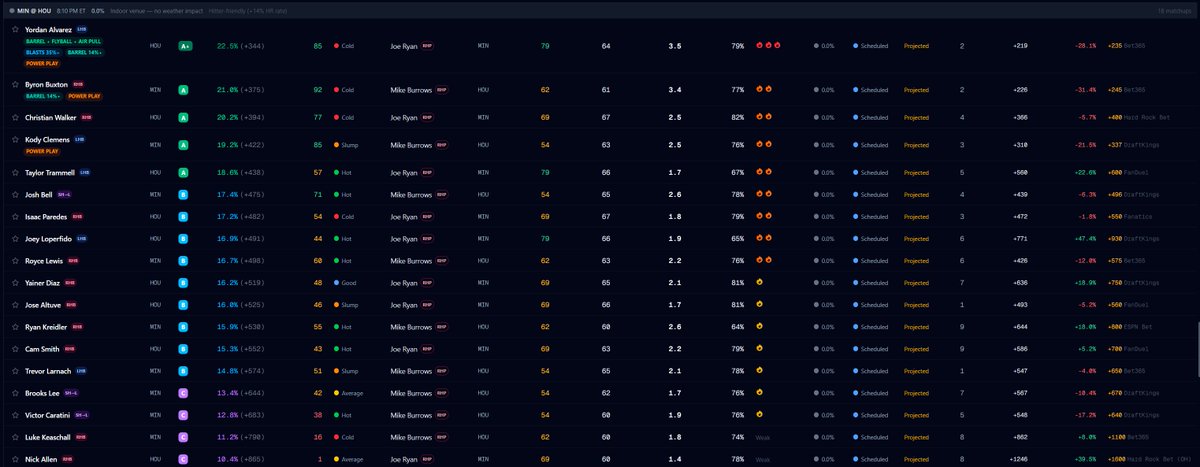Click the 22.5% (+344) probability for Alvarez
Viewport: 1200px width, 467px height.
point(241,46)
